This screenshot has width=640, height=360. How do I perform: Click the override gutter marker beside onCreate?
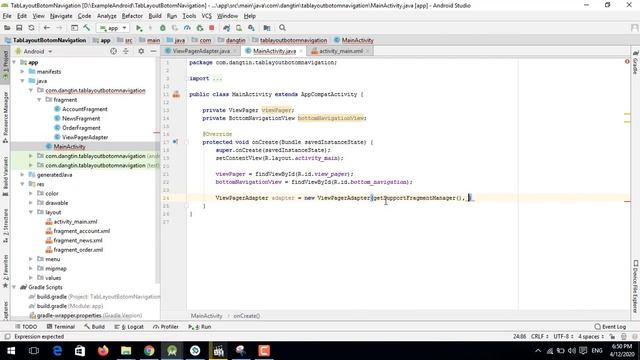(x=175, y=142)
